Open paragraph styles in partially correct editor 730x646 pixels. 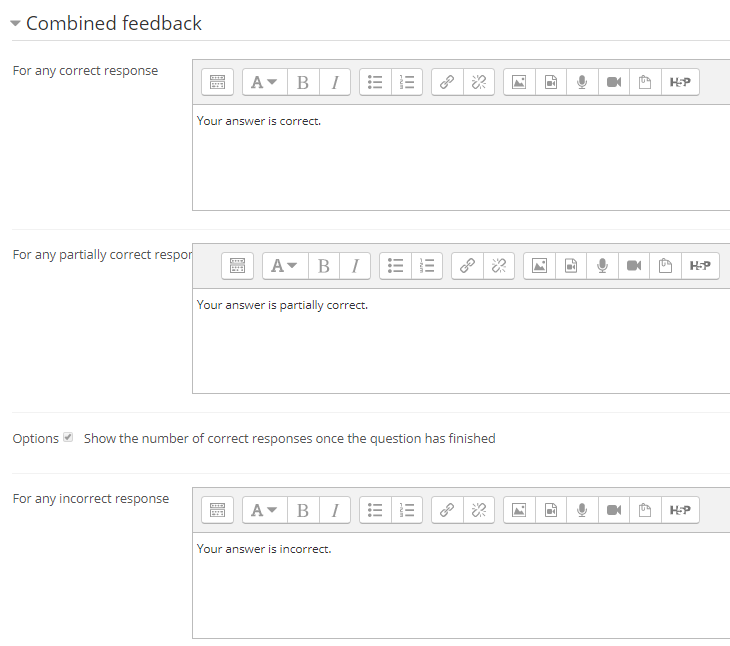click(x=285, y=266)
